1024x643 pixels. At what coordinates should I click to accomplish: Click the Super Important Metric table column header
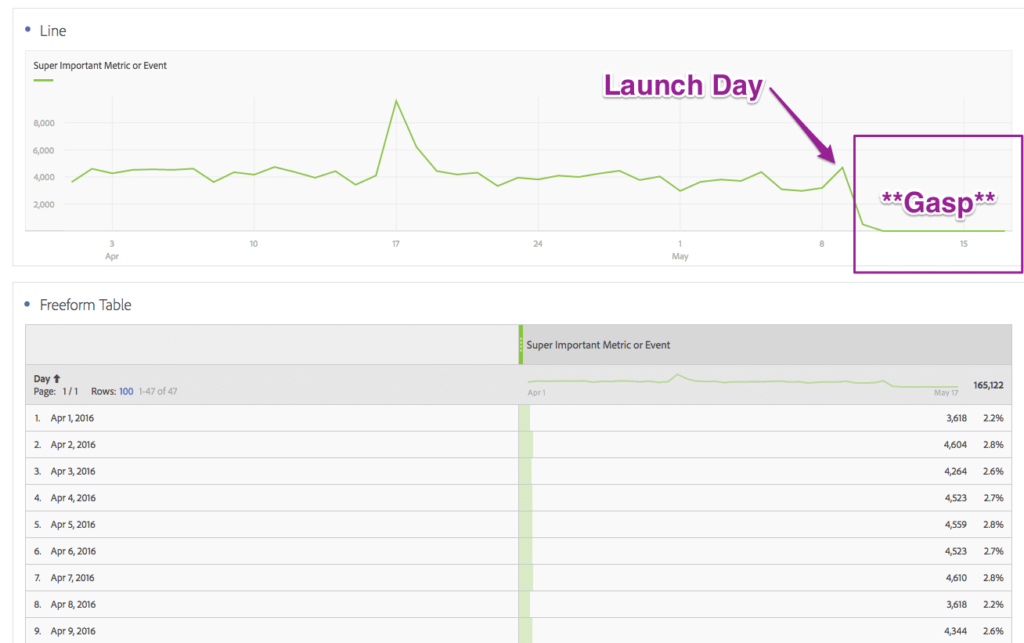tap(598, 345)
